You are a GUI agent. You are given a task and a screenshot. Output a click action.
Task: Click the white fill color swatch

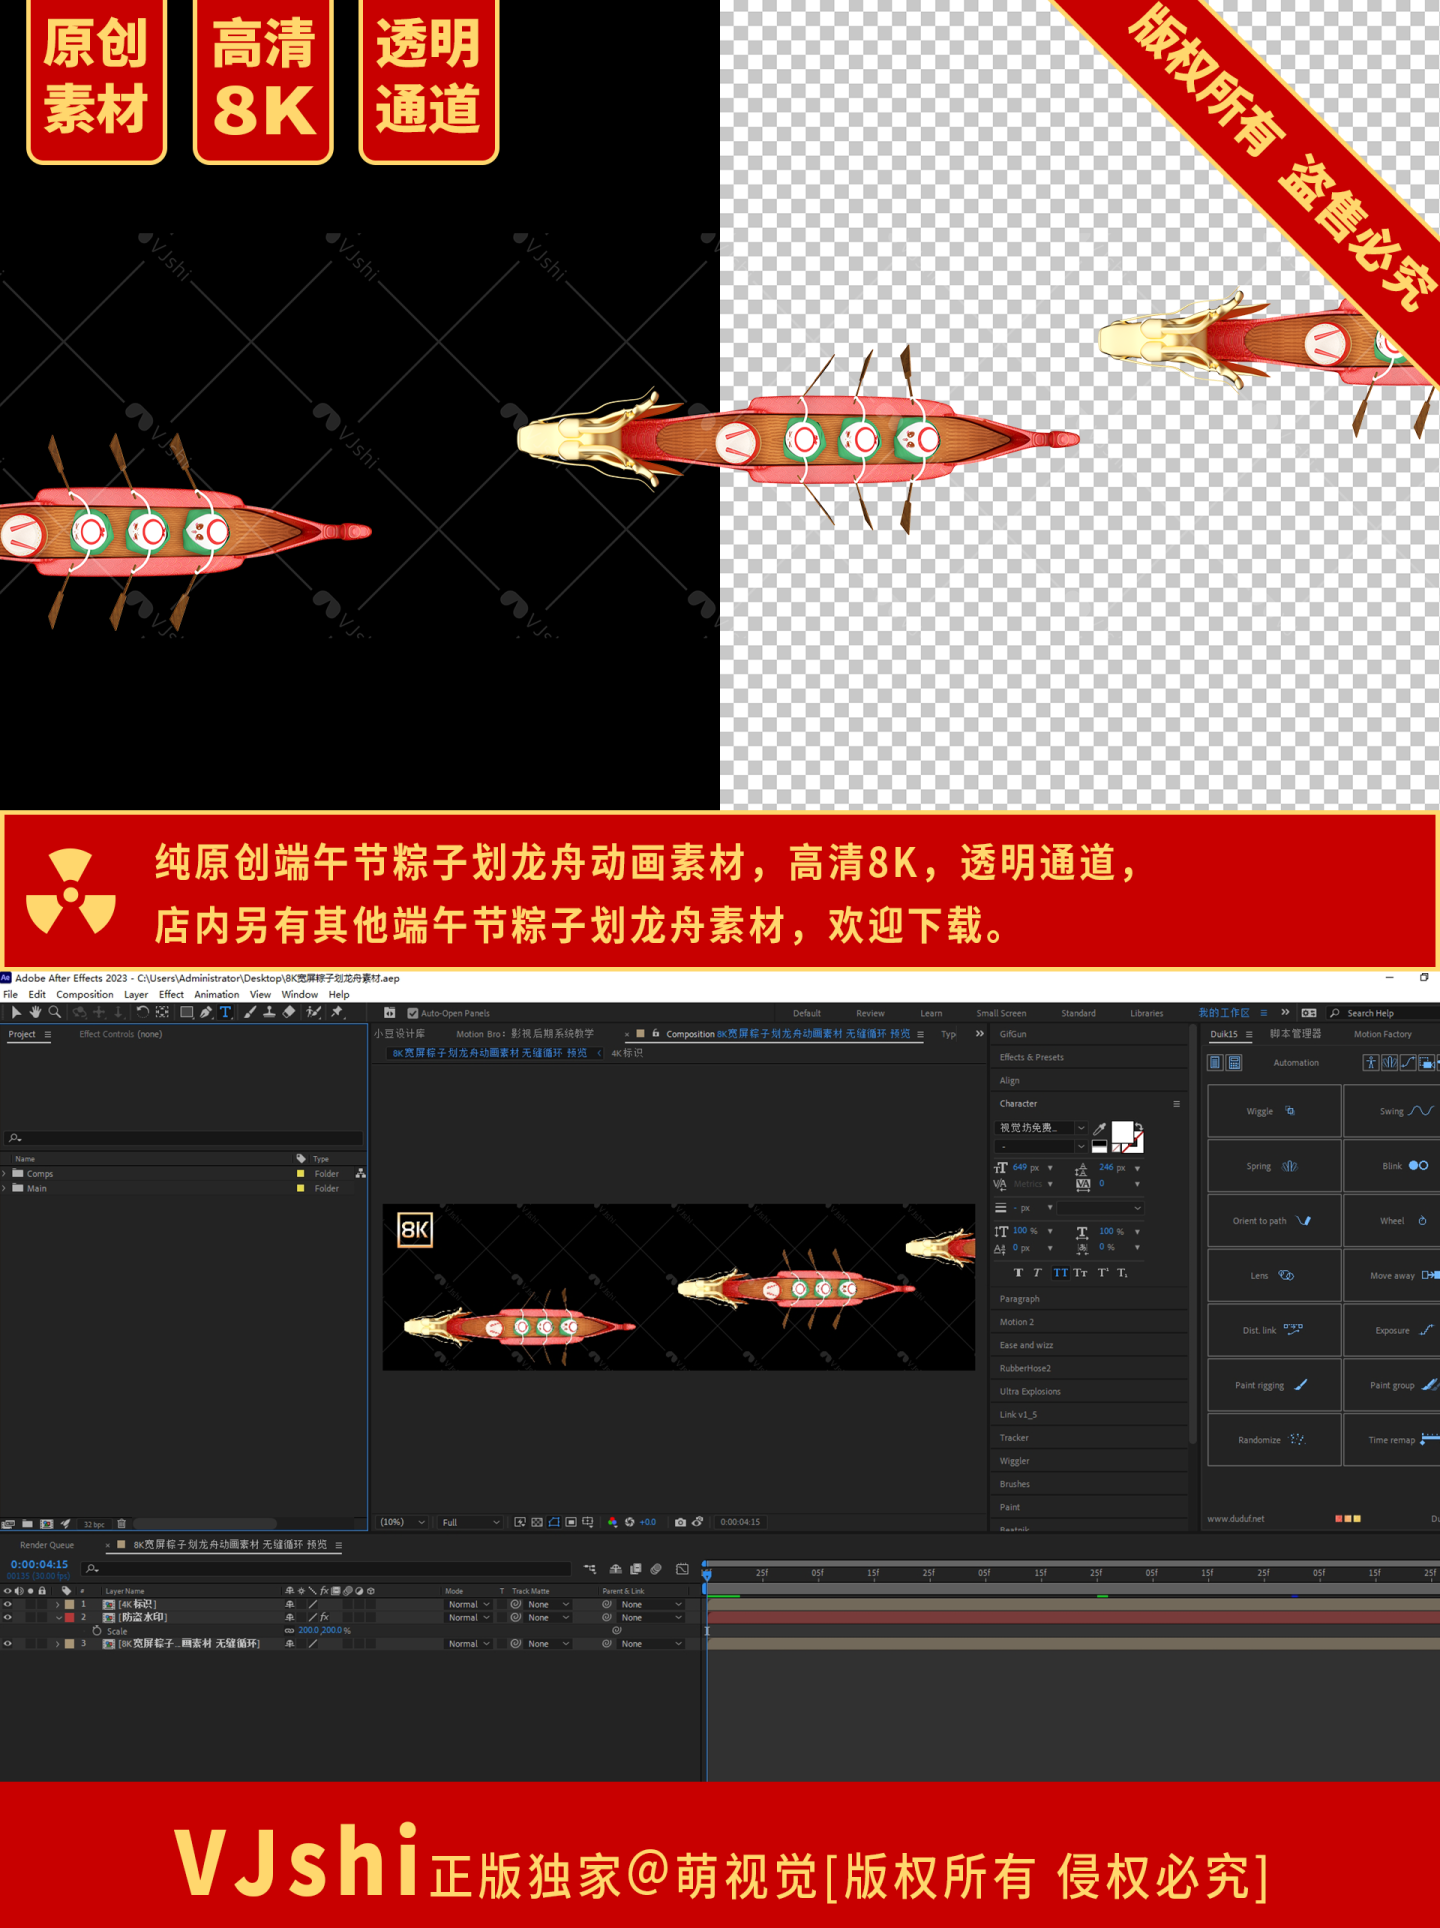(x=1122, y=1131)
